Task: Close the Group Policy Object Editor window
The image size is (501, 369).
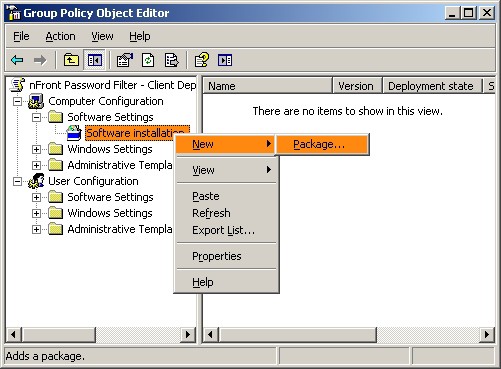Action: tap(487, 13)
